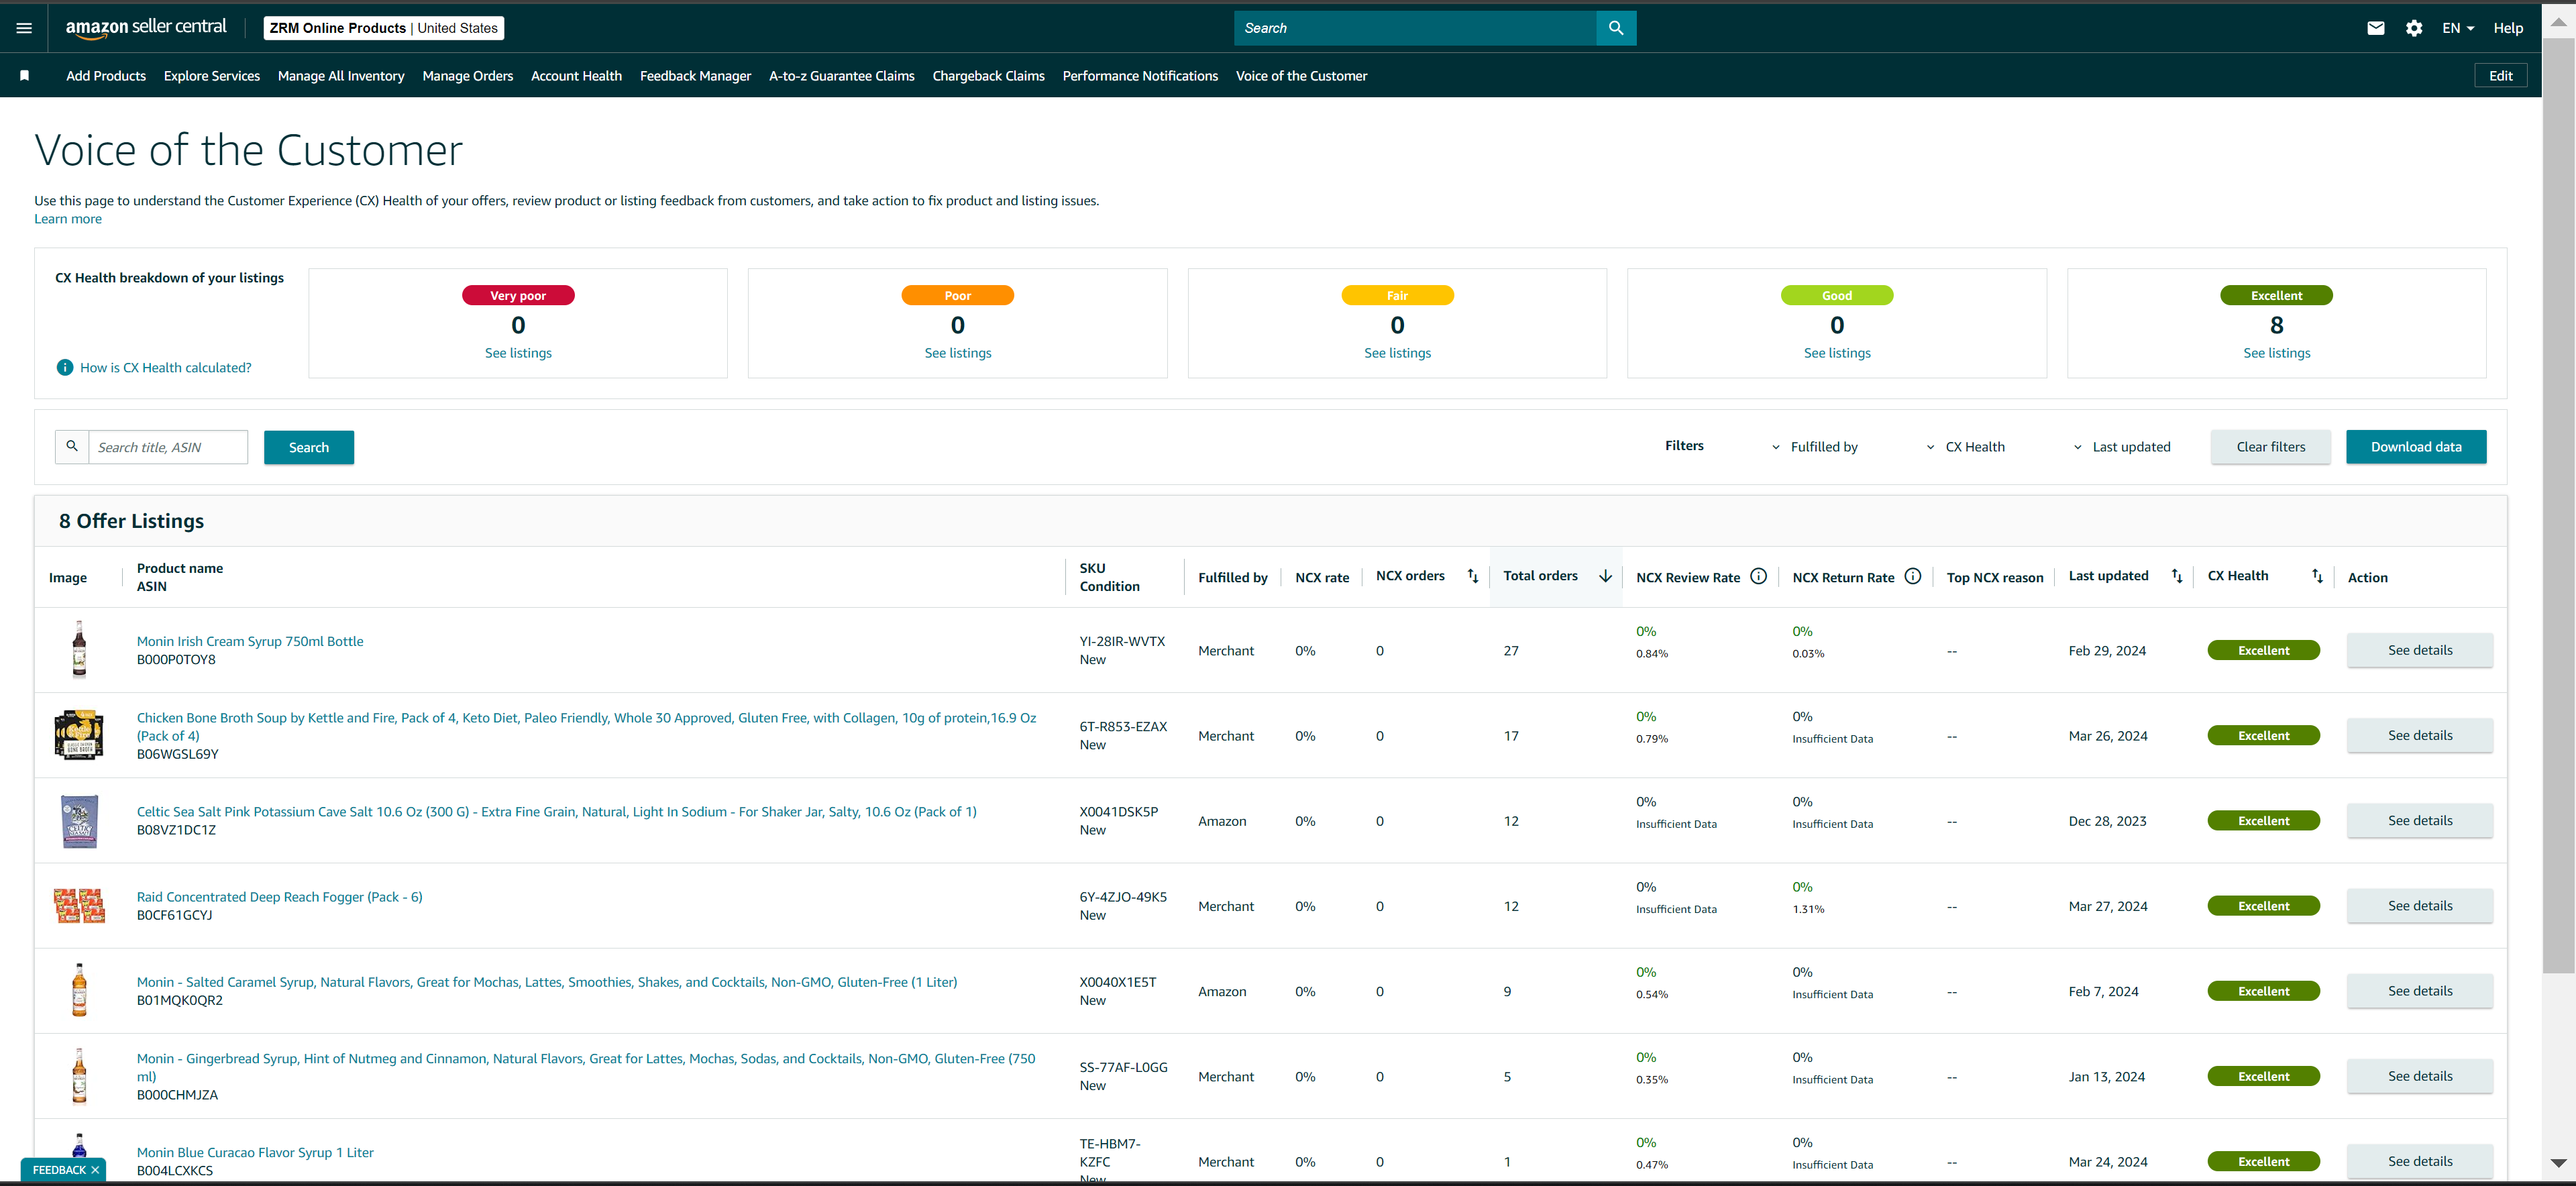
Task: Open Raid Concentrated Deep Reach Fogger listing
Action: click(280, 897)
